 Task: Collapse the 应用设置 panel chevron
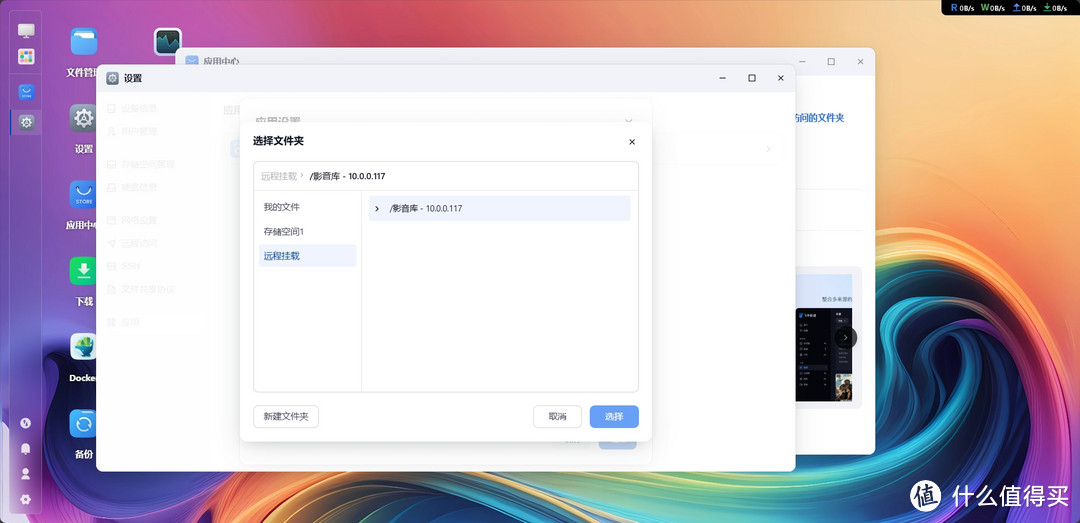628,120
